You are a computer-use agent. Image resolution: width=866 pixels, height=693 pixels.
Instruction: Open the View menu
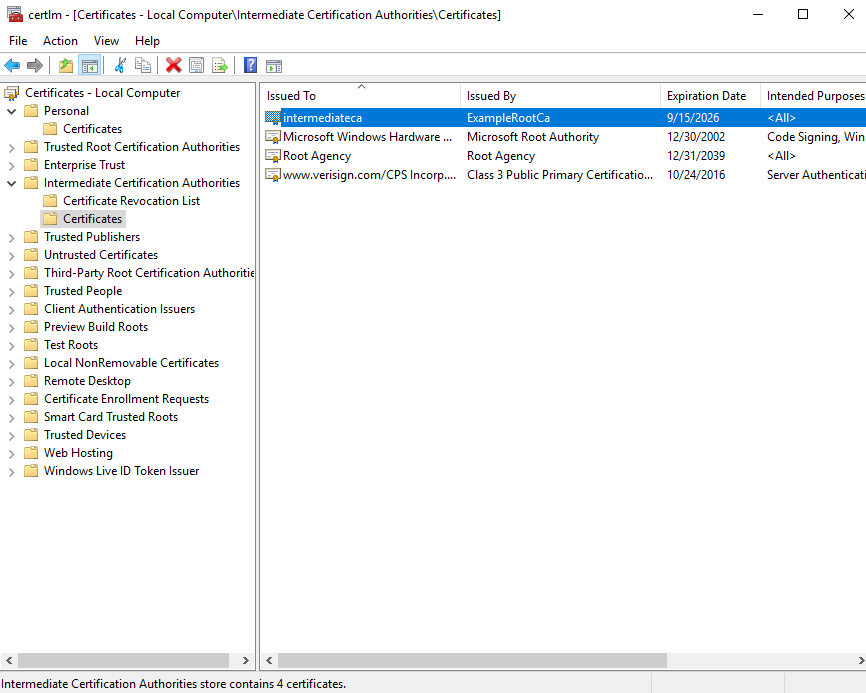[x=106, y=41]
